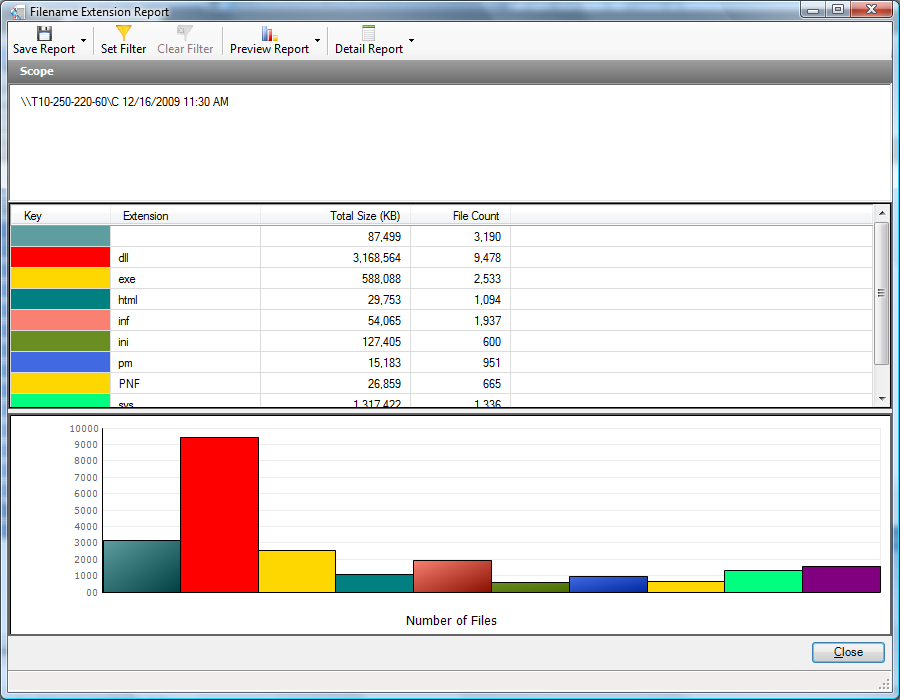Select the exe extension row
900x700 pixels.
(442, 279)
